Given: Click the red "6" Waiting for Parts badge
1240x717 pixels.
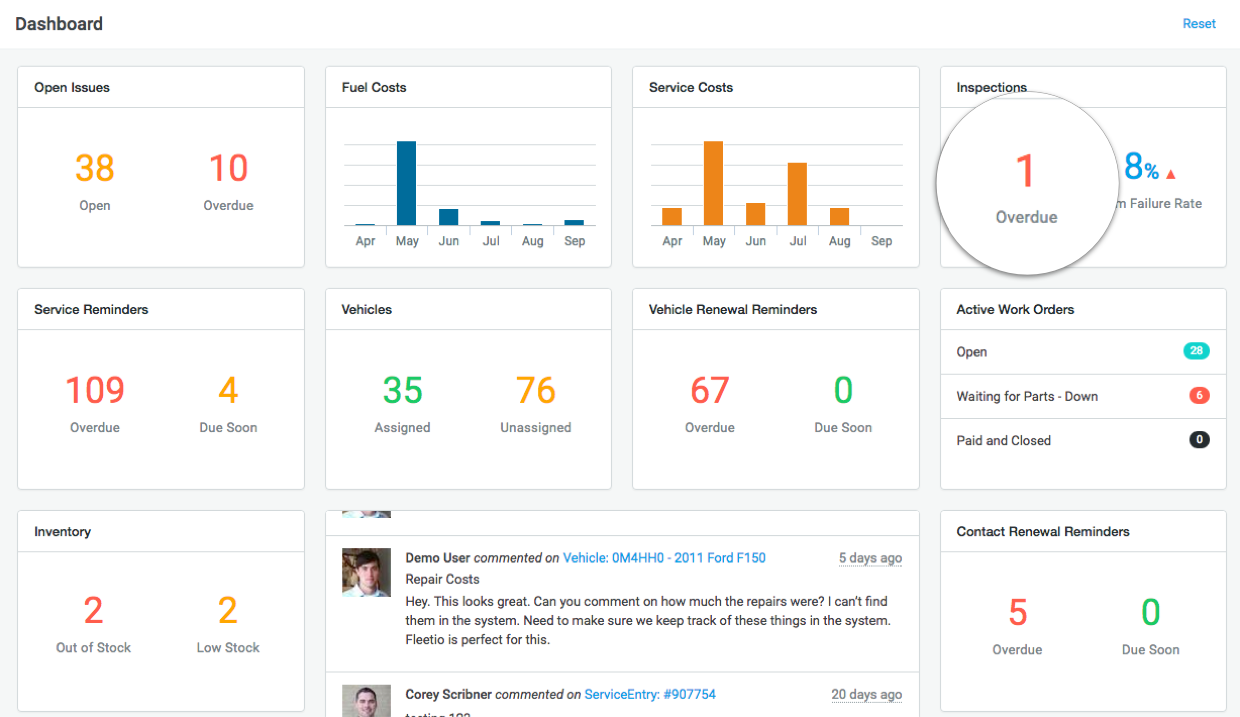Looking at the screenshot, I should 1199,396.
